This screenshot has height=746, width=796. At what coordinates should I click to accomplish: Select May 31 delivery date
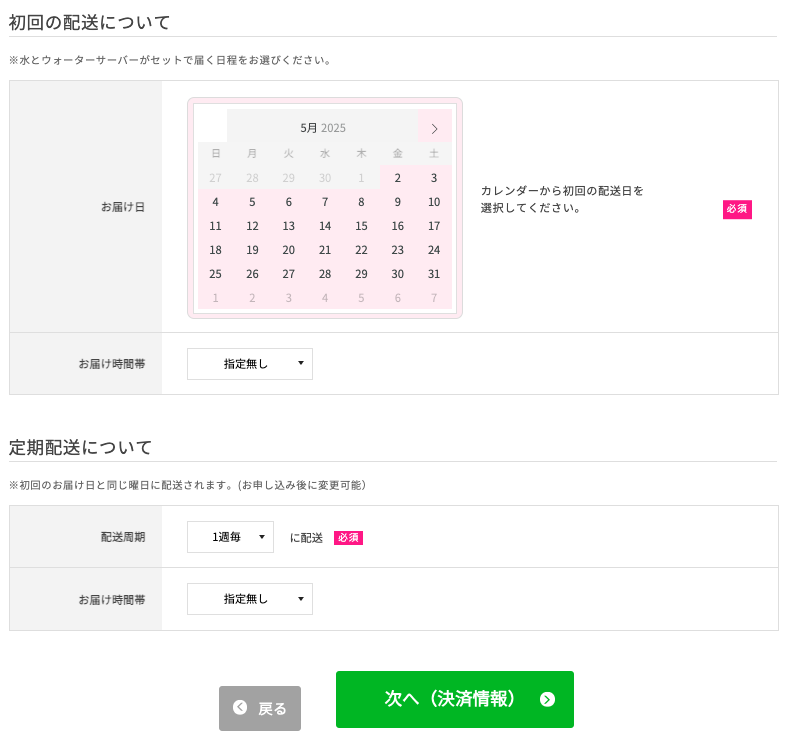click(x=434, y=274)
